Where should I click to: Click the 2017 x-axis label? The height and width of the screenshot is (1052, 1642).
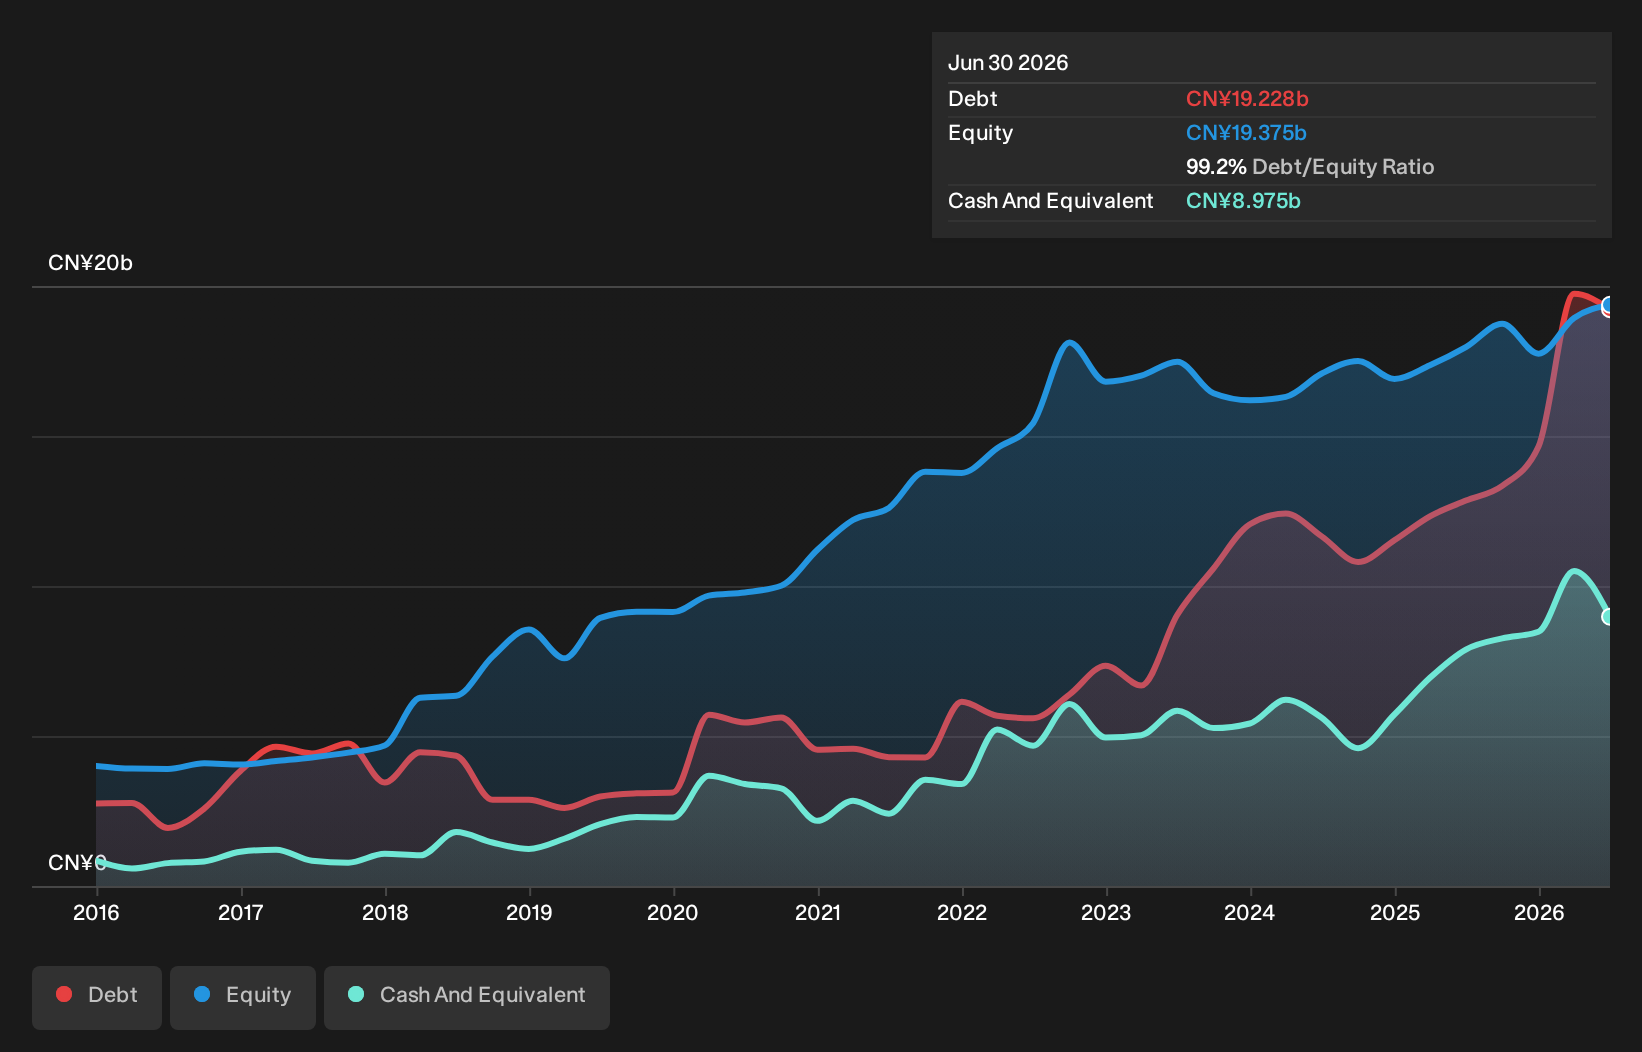pyautogui.click(x=241, y=912)
